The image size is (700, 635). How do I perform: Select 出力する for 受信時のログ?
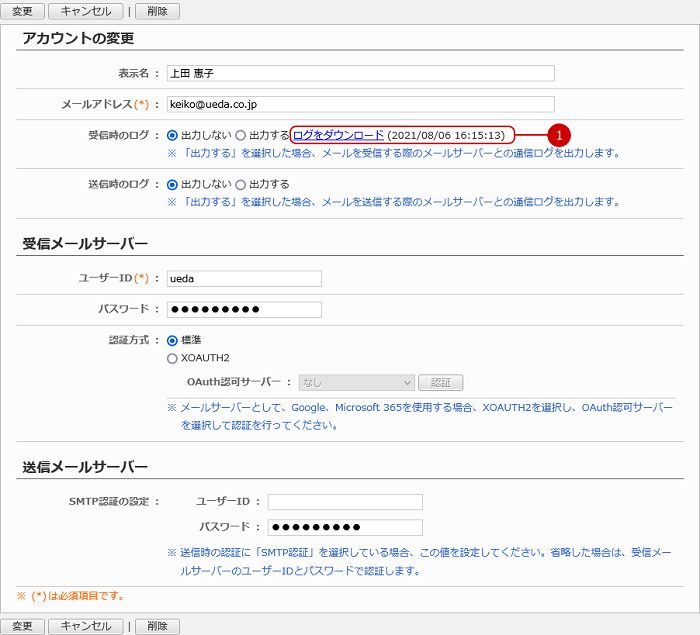[x=241, y=135]
